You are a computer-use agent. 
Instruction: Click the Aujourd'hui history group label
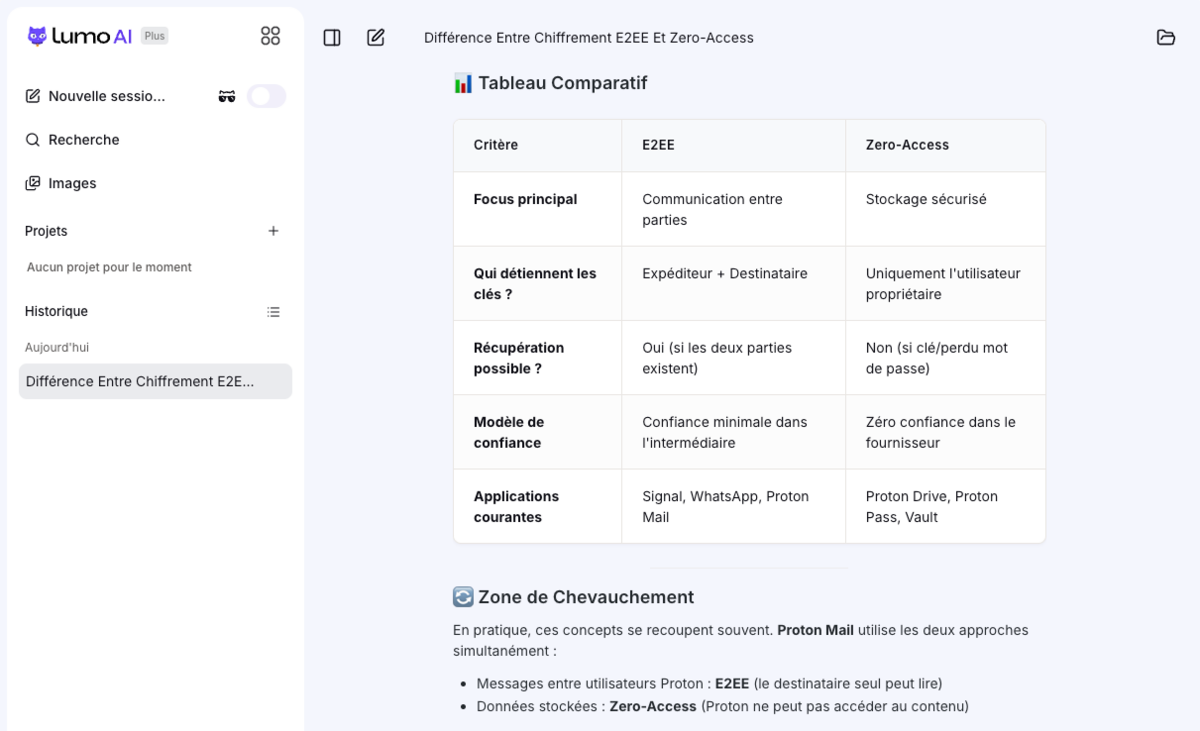57,347
